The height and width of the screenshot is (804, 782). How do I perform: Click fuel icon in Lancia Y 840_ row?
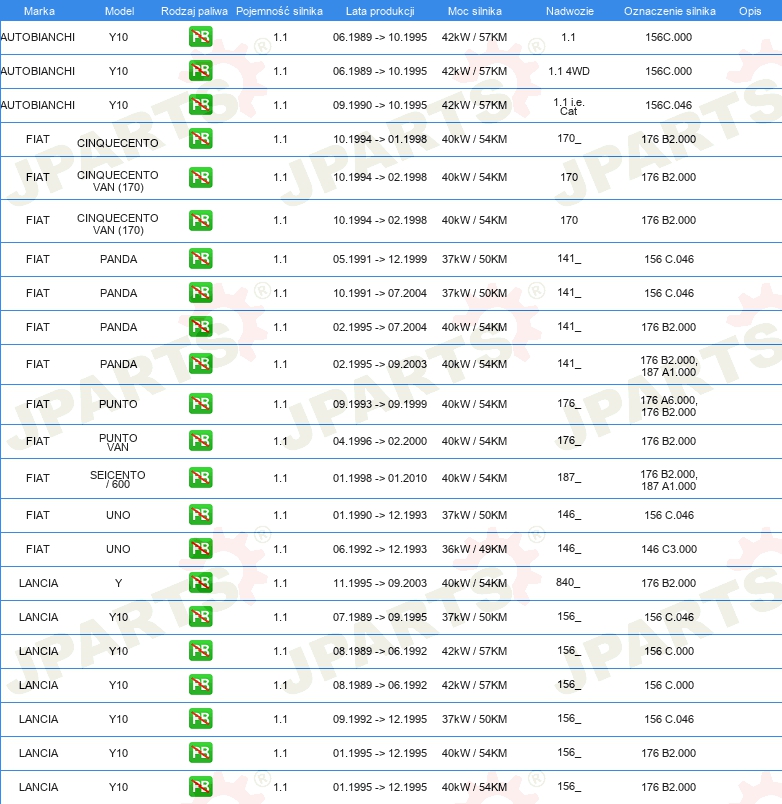tap(200, 582)
